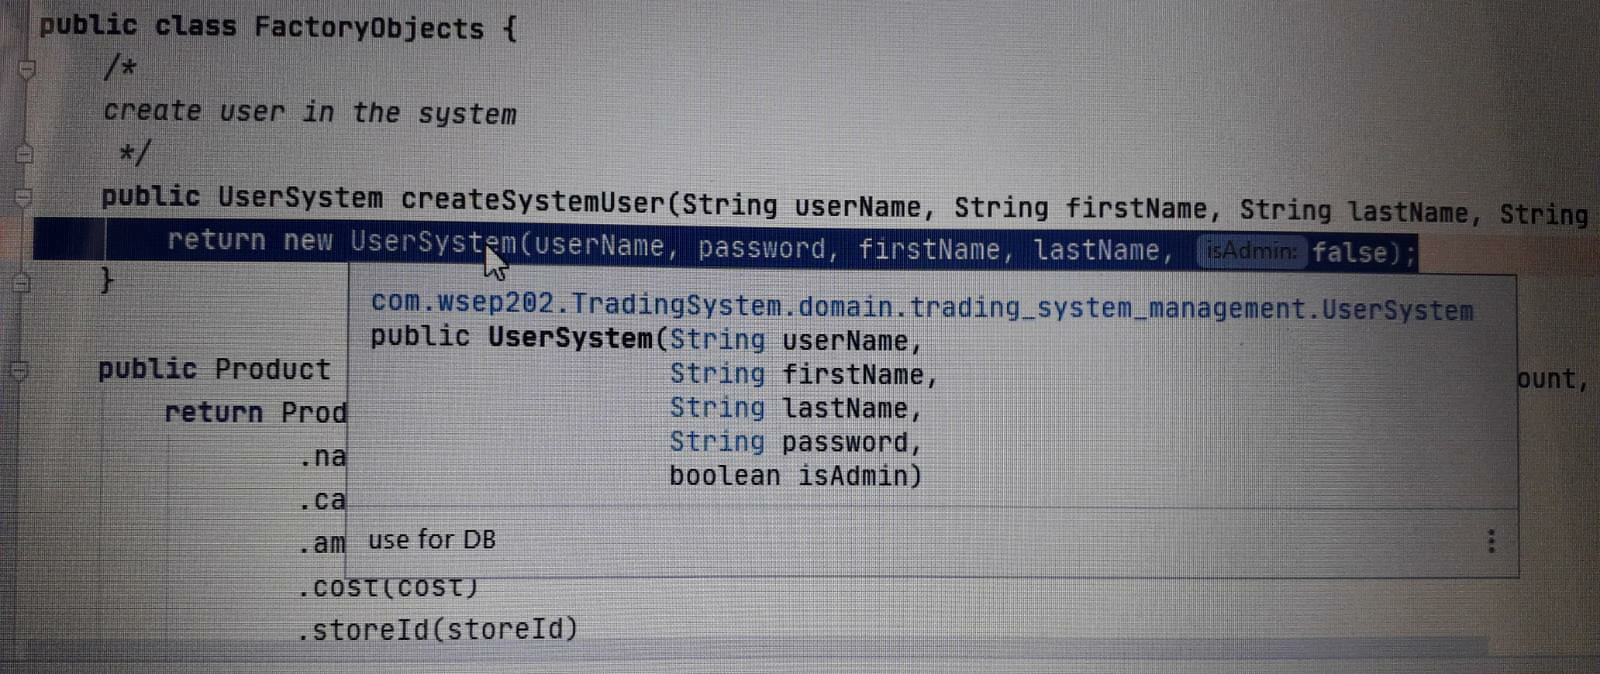Toggle the fold marker at the comment's closing line
The height and width of the screenshot is (674, 1600).
point(25,154)
